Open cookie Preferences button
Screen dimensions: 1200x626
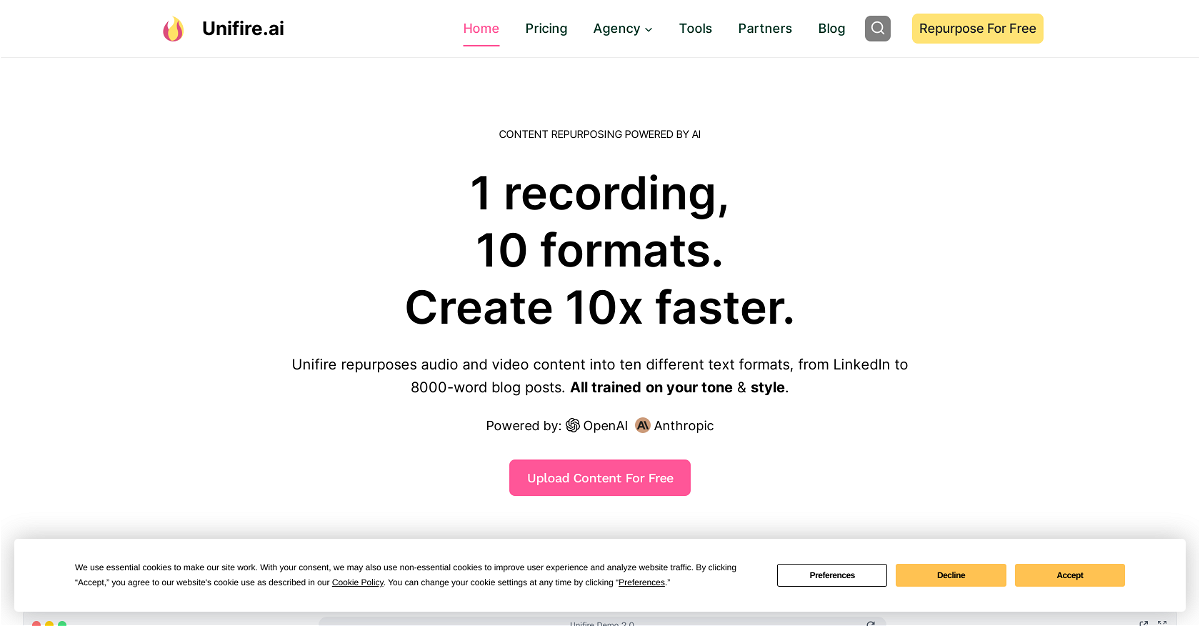point(832,575)
